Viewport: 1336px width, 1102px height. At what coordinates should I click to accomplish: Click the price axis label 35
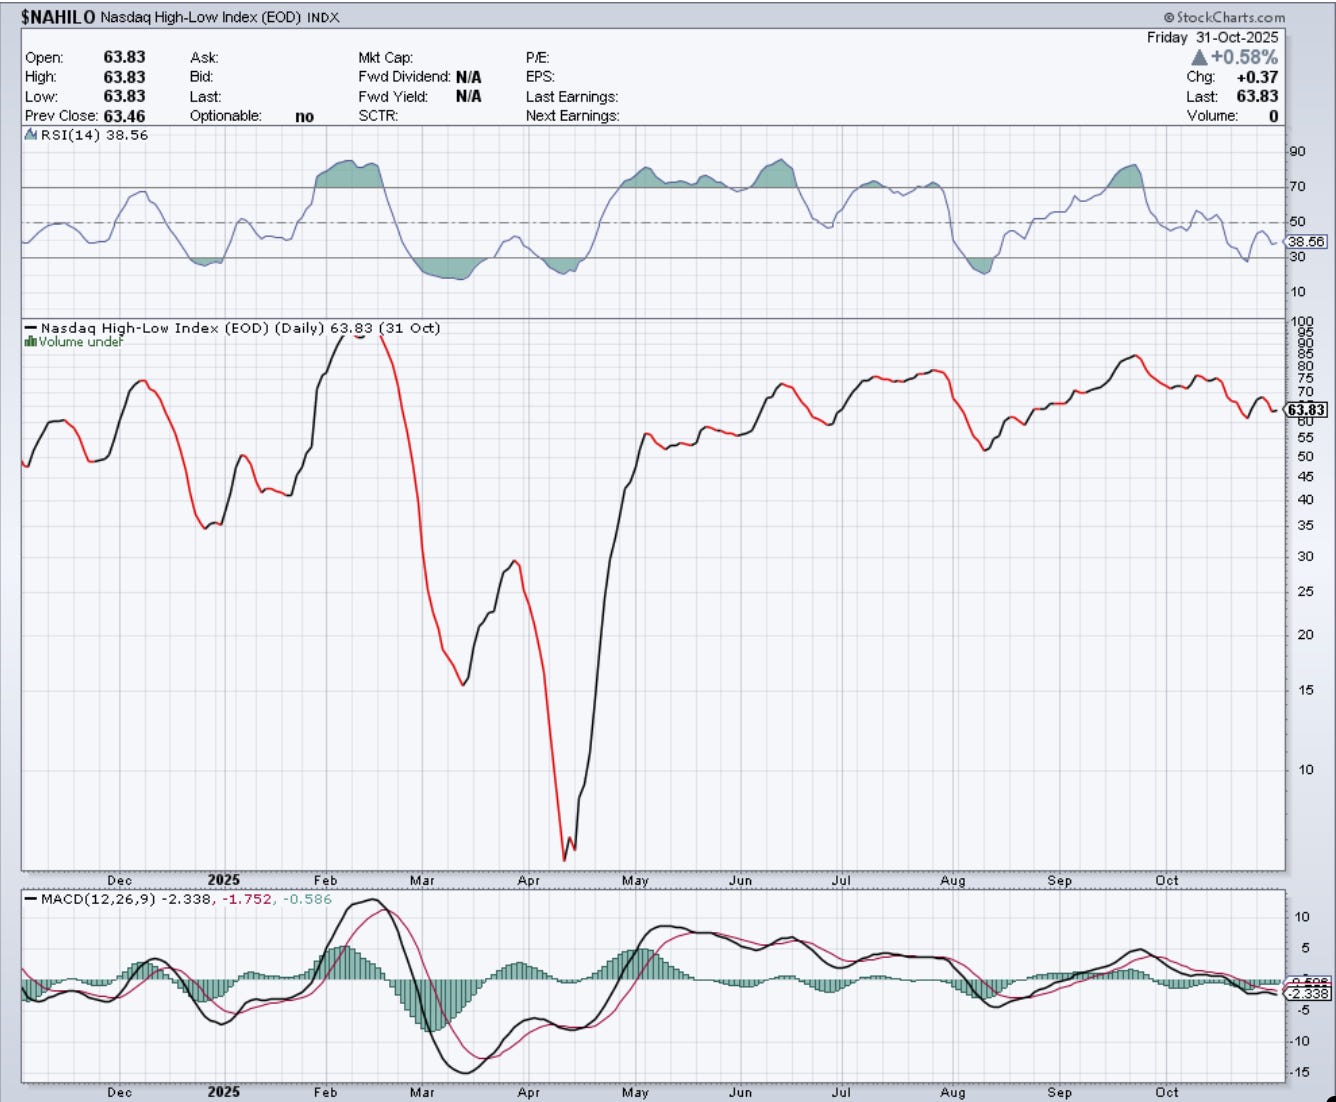1305,526
